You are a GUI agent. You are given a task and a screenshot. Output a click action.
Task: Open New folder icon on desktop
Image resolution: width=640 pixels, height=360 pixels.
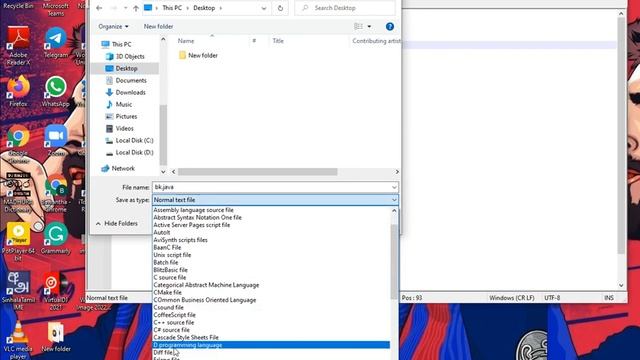(56, 337)
